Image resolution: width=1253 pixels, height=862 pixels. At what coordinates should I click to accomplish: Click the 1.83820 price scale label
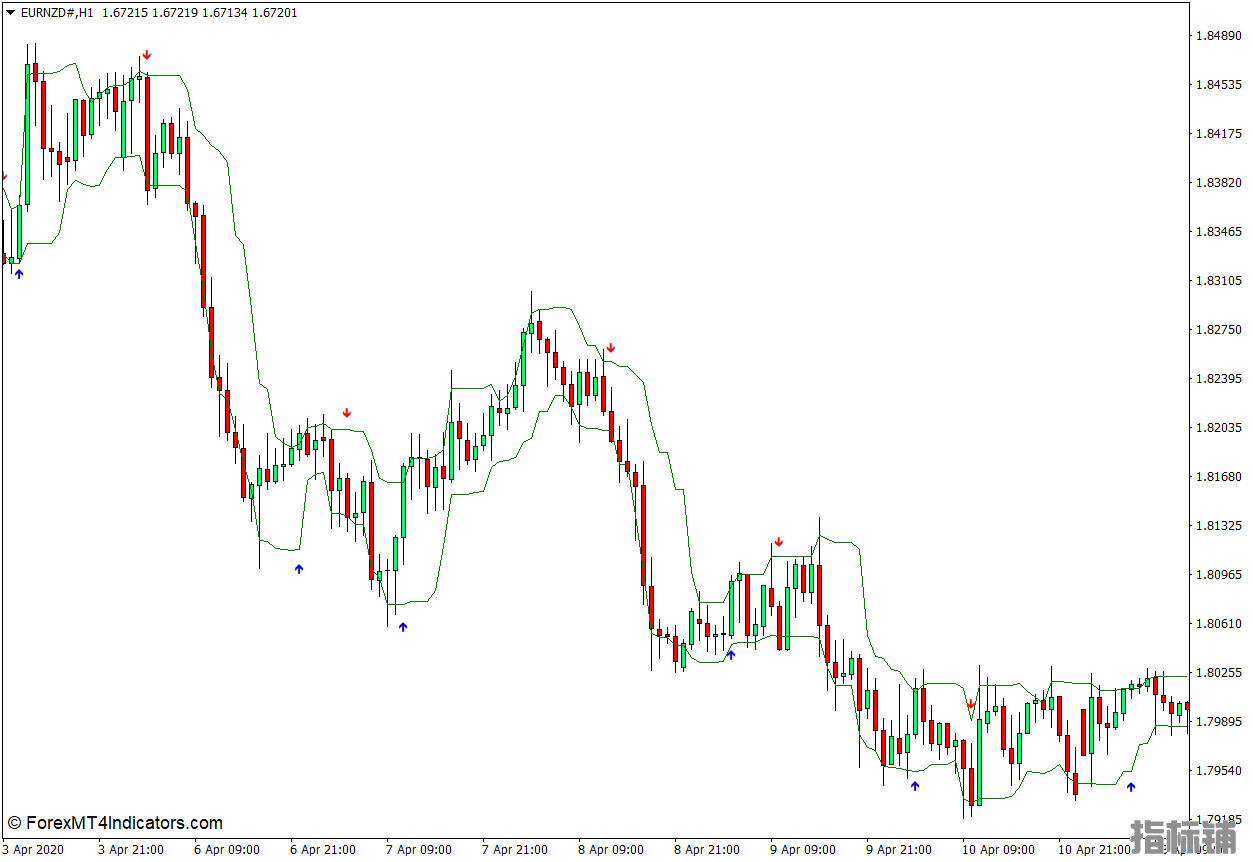pos(1219,183)
